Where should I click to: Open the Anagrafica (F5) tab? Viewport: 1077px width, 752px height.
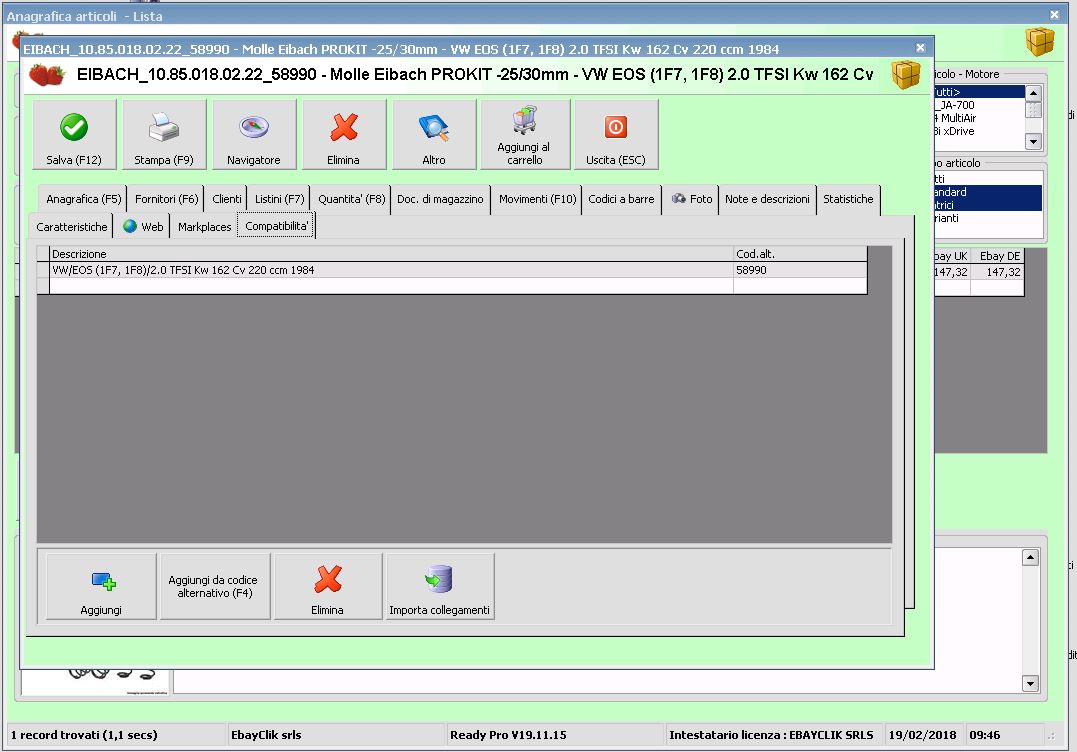(x=83, y=199)
